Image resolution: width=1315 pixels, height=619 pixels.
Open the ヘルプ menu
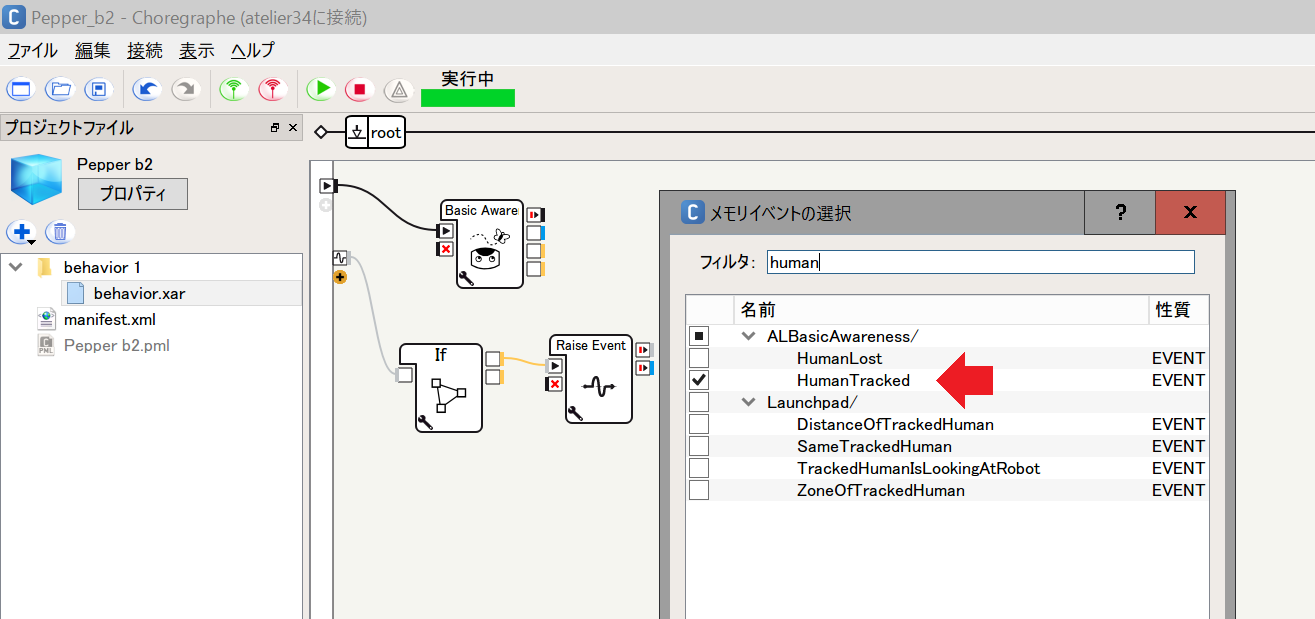click(x=252, y=50)
